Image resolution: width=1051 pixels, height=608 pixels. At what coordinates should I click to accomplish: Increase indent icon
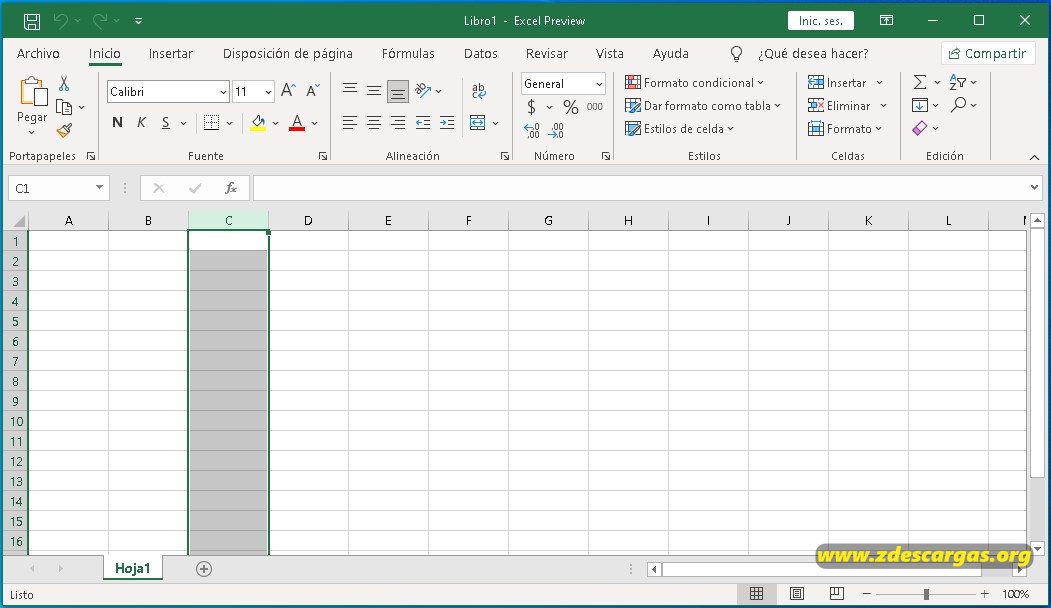pyautogui.click(x=446, y=123)
